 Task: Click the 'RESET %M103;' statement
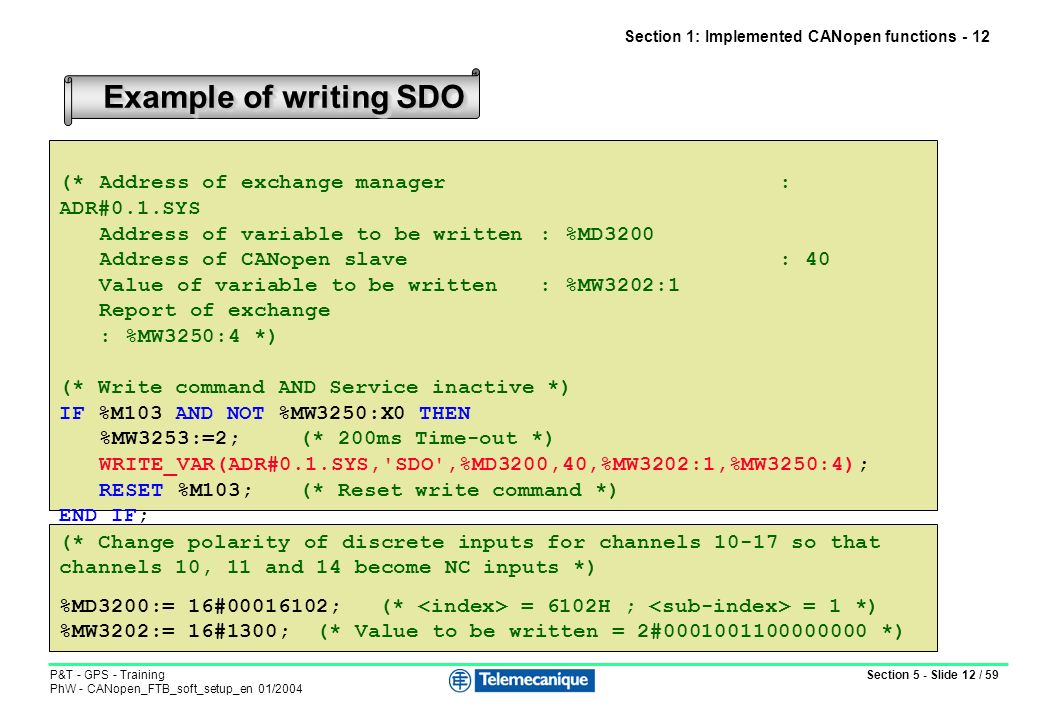pyautogui.click(x=176, y=490)
